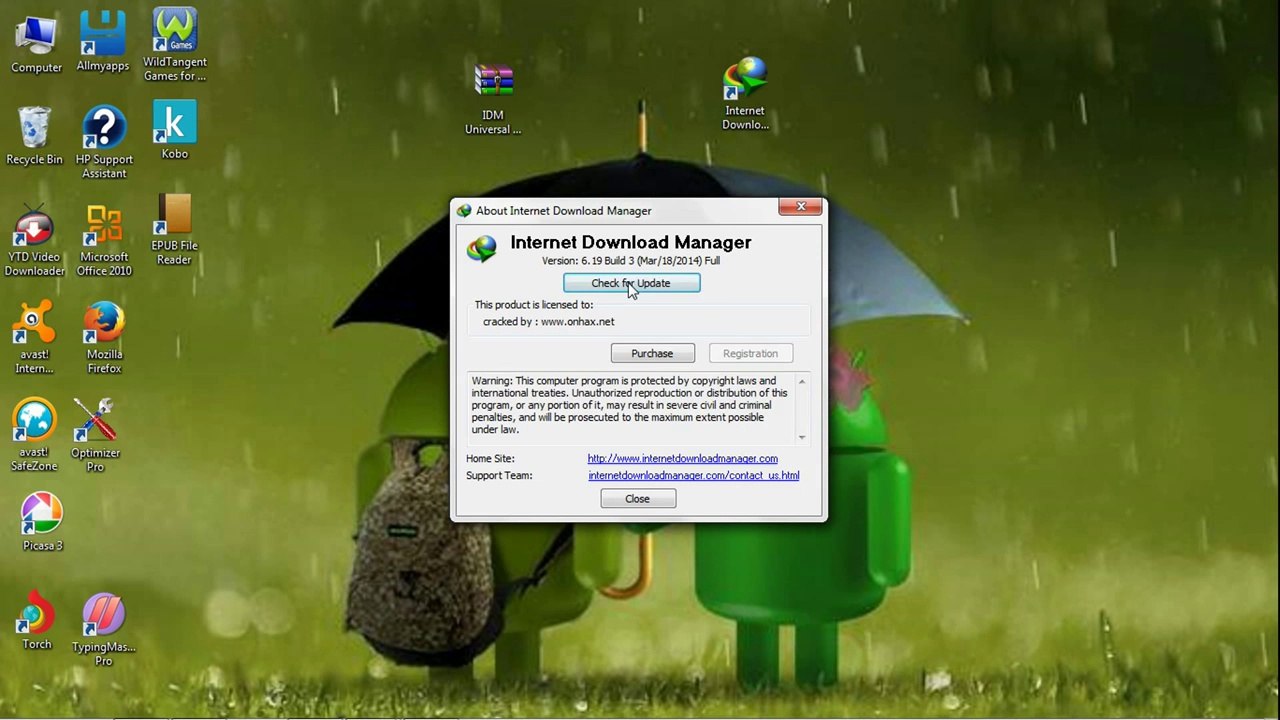Screen dimensions: 1280x720
Task: Click the 'About Internet Download Manager' title text
Action: click(x=564, y=211)
